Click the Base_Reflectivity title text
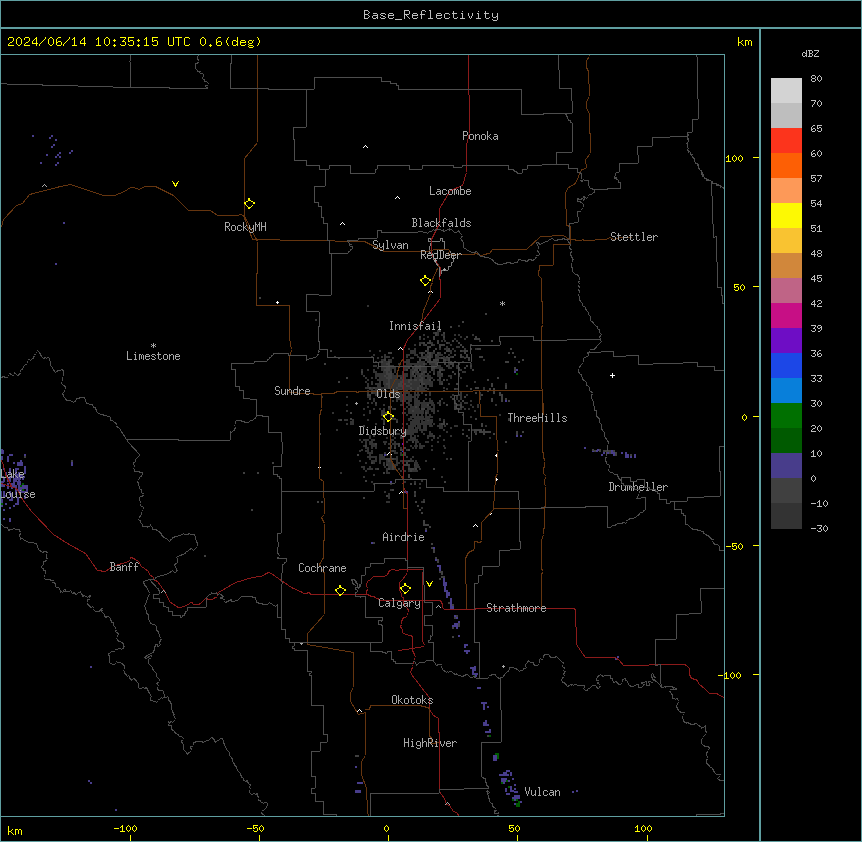Screen dimensions: 862x842 431,15
